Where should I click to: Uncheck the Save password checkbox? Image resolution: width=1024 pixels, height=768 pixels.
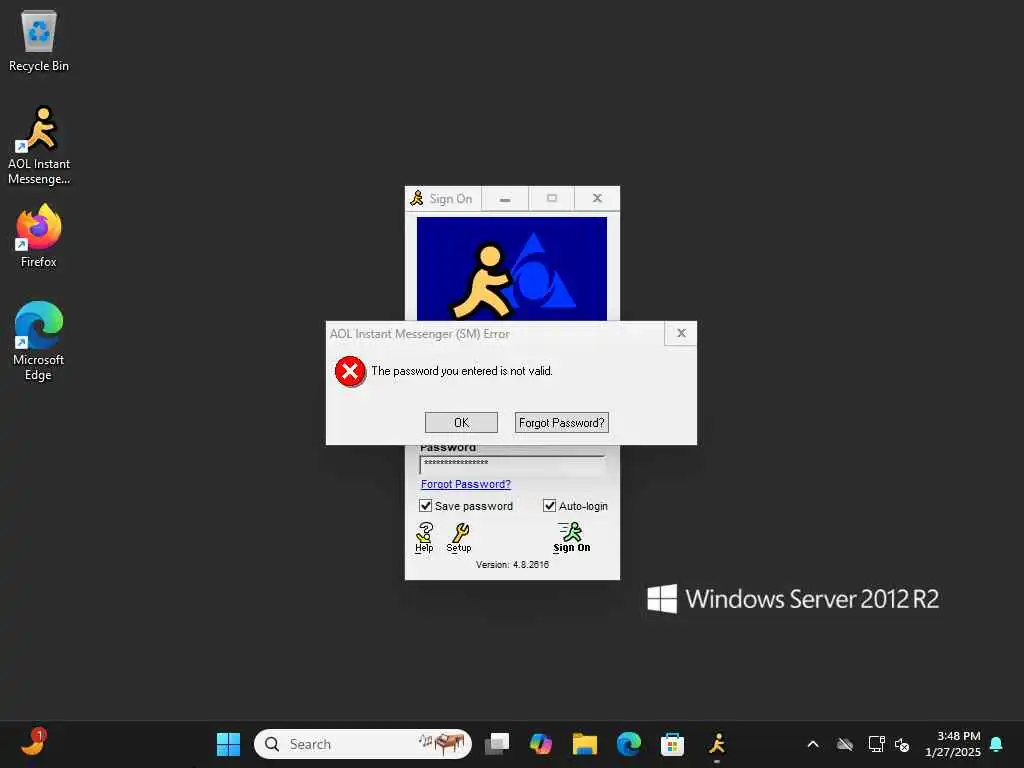[x=426, y=505]
